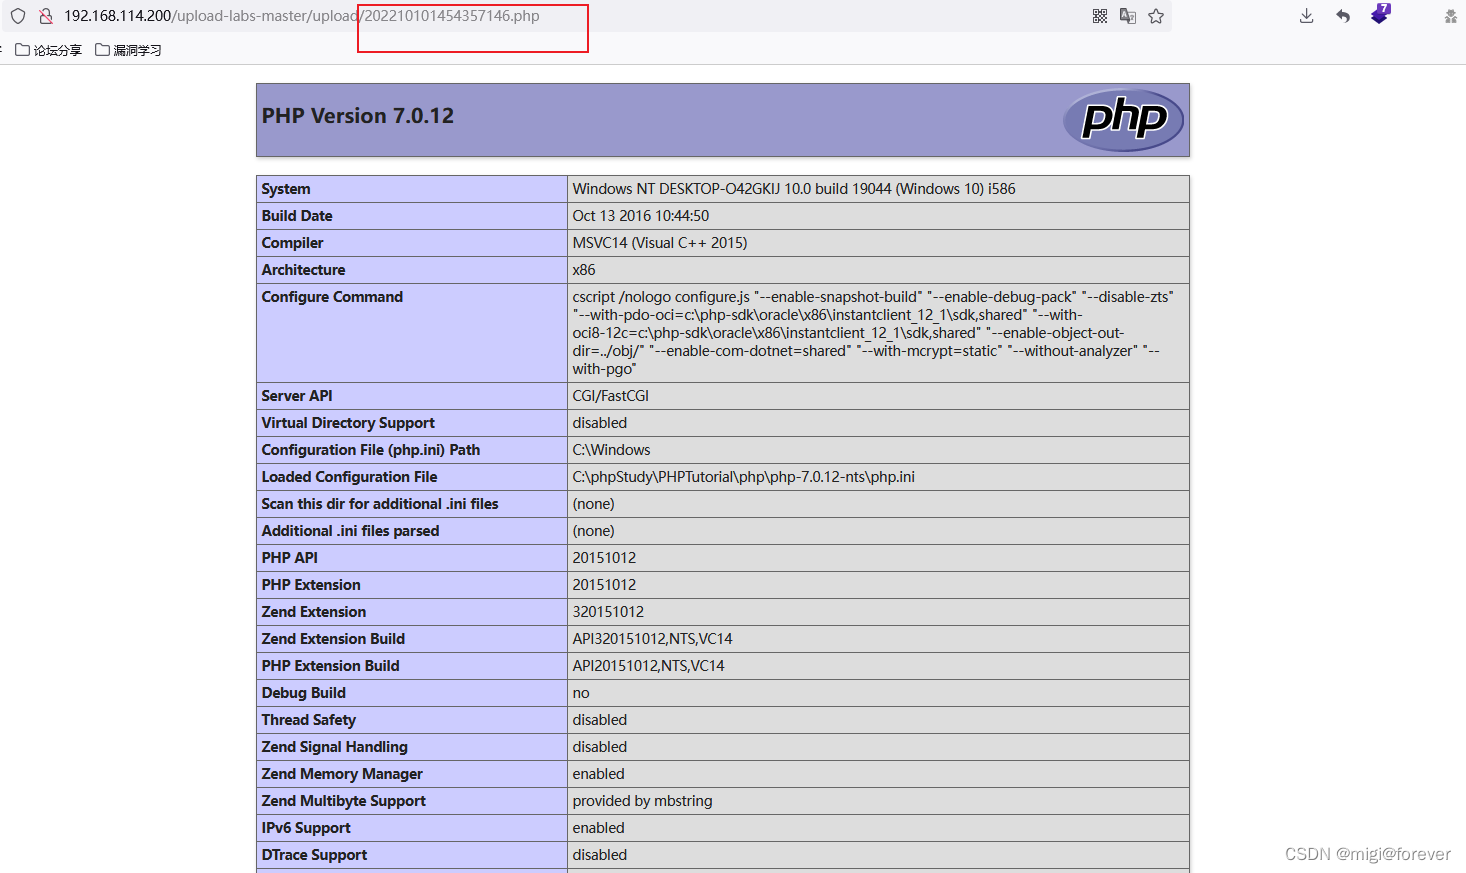The image size is (1466, 873).
Task: Click the PHP Version 7.0.12 heading
Action: 358,116
